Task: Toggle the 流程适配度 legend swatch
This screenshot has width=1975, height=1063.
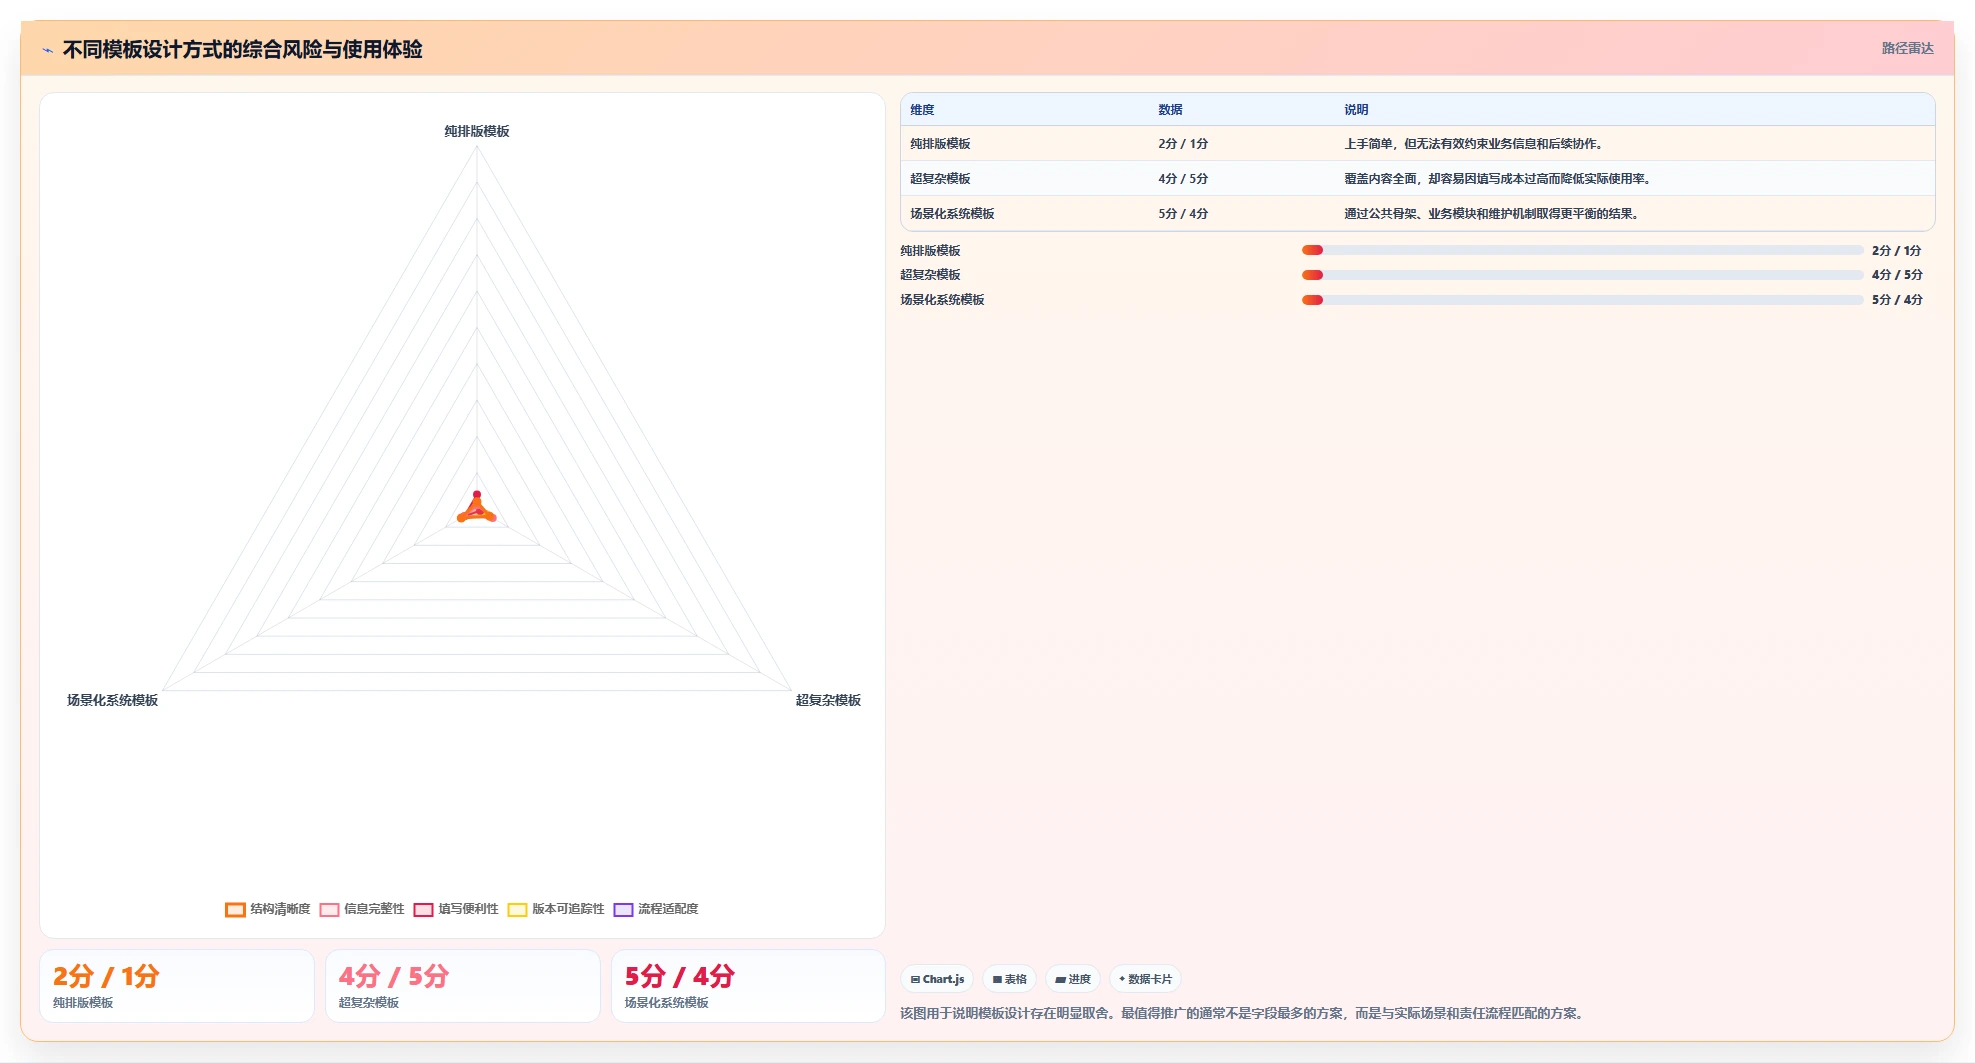Action: click(x=623, y=910)
